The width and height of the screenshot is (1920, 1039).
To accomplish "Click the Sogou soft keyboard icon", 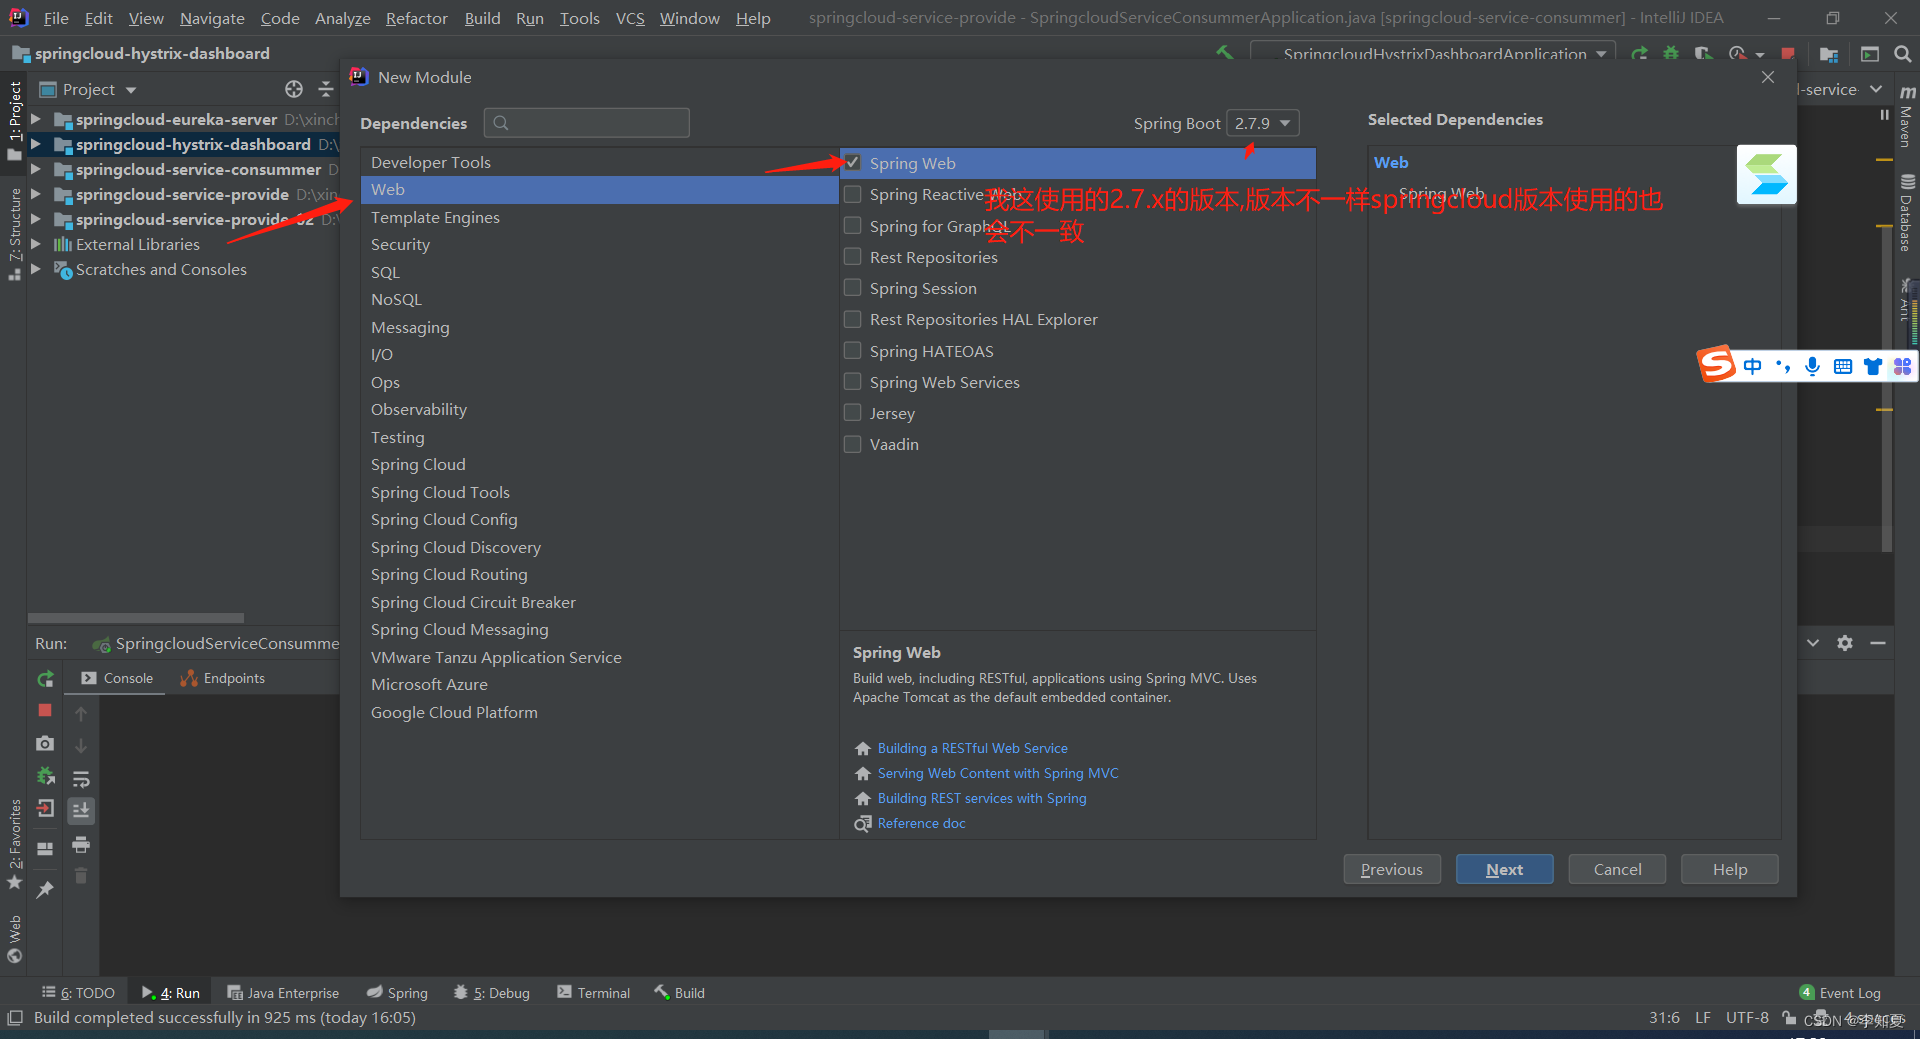I will (1842, 366).
